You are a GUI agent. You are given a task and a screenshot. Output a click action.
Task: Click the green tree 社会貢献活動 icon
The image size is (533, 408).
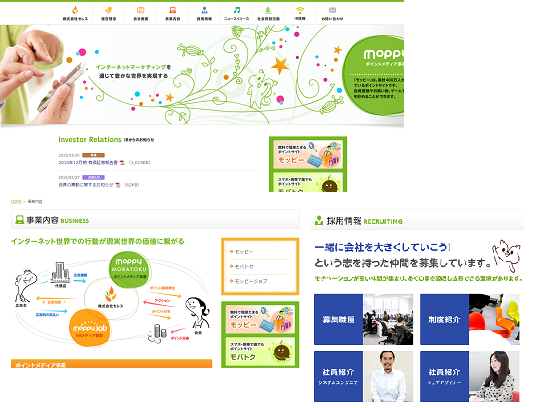(268, 10)
